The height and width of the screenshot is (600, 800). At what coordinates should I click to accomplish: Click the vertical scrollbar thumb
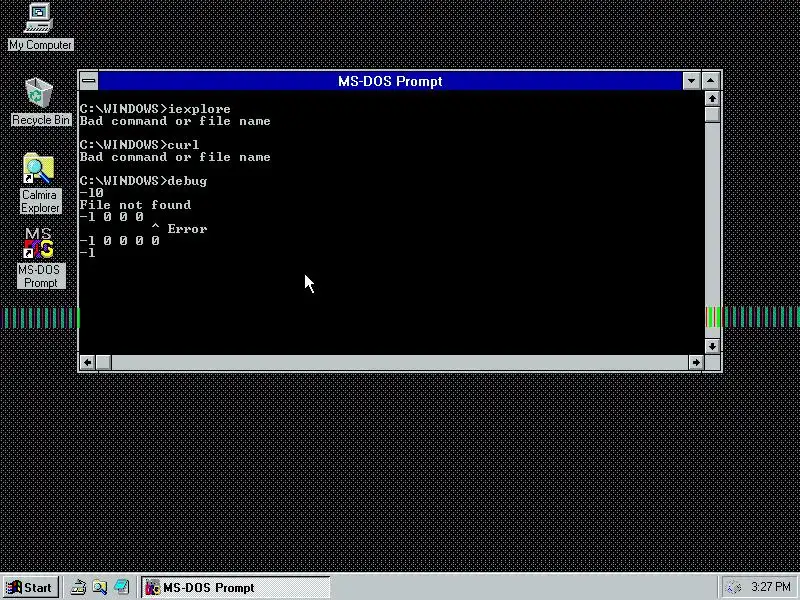tap(712, 114)
